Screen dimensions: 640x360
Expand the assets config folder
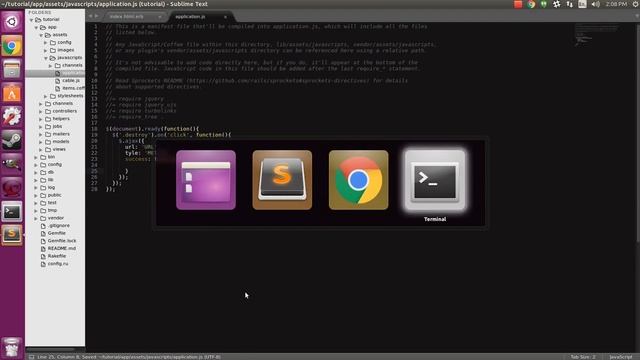click(x=46, y=42)
